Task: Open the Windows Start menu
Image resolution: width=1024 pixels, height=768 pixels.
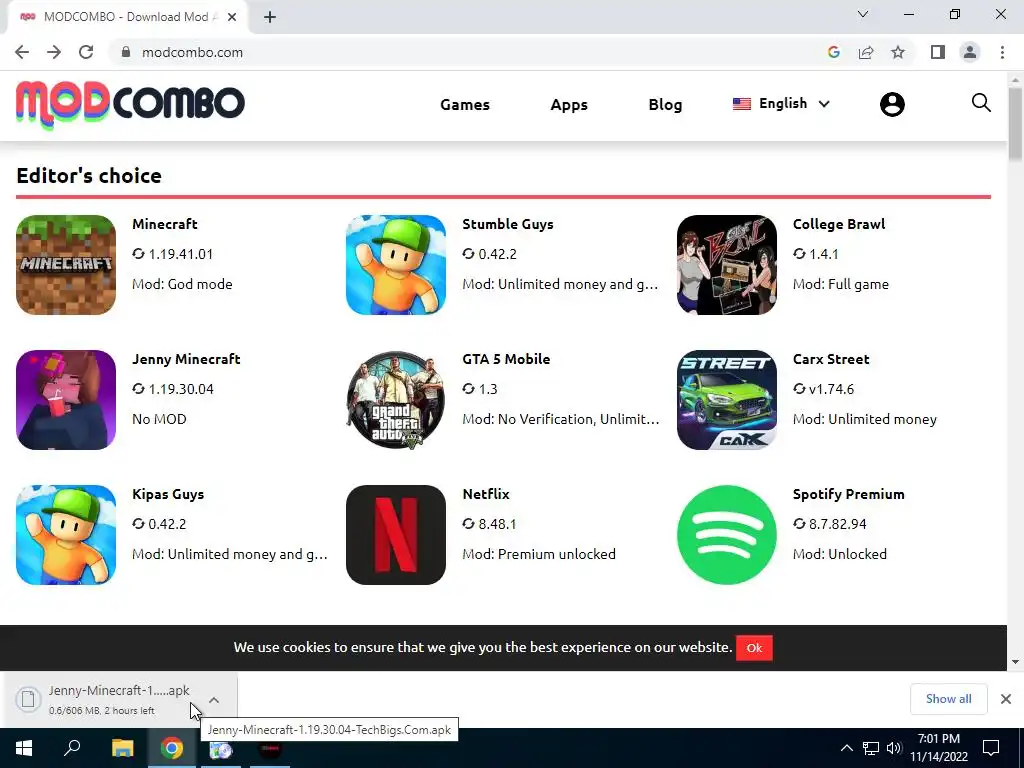Action: [x=24, y=748]
